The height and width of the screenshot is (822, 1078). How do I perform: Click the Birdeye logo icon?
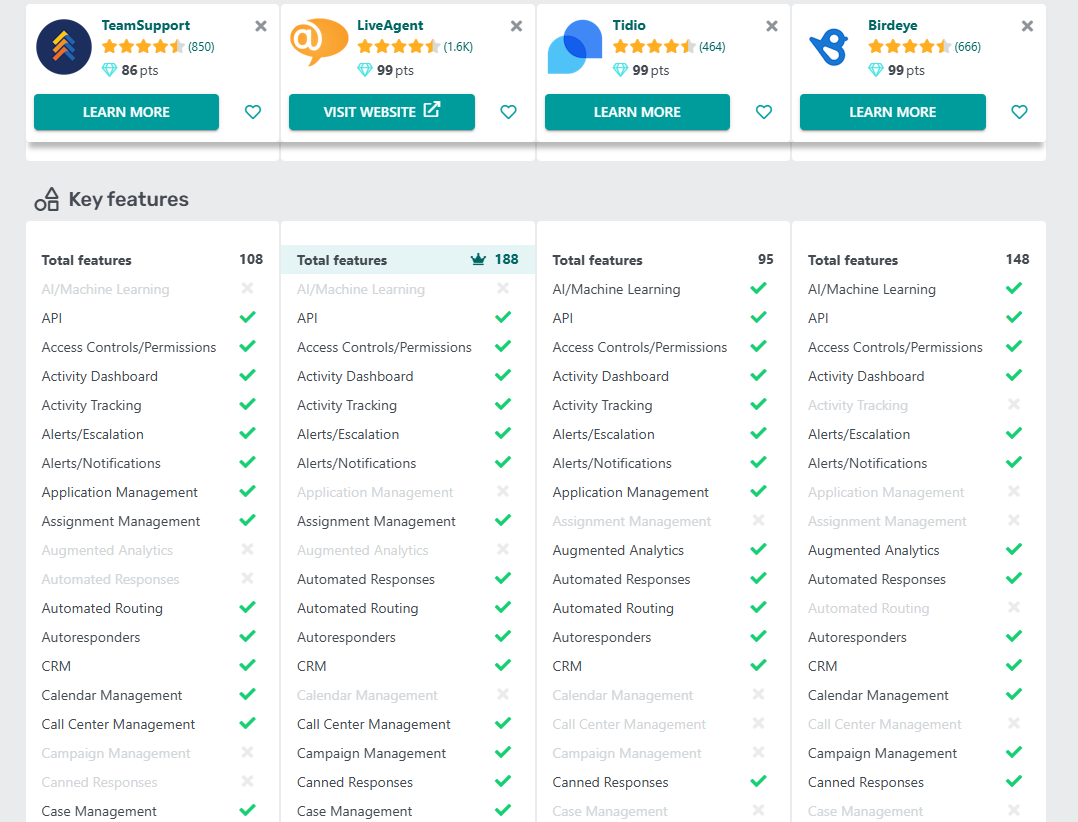[830, 46]
